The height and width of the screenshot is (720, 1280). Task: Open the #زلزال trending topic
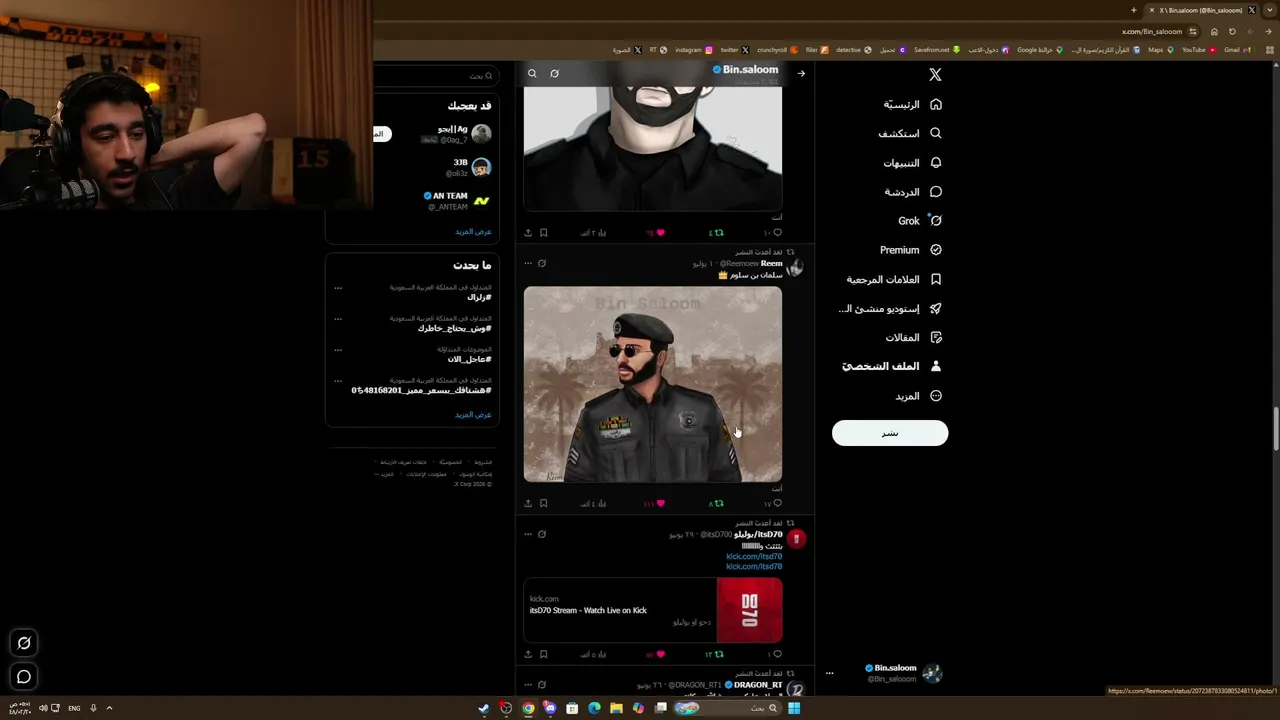coord(479,297)
